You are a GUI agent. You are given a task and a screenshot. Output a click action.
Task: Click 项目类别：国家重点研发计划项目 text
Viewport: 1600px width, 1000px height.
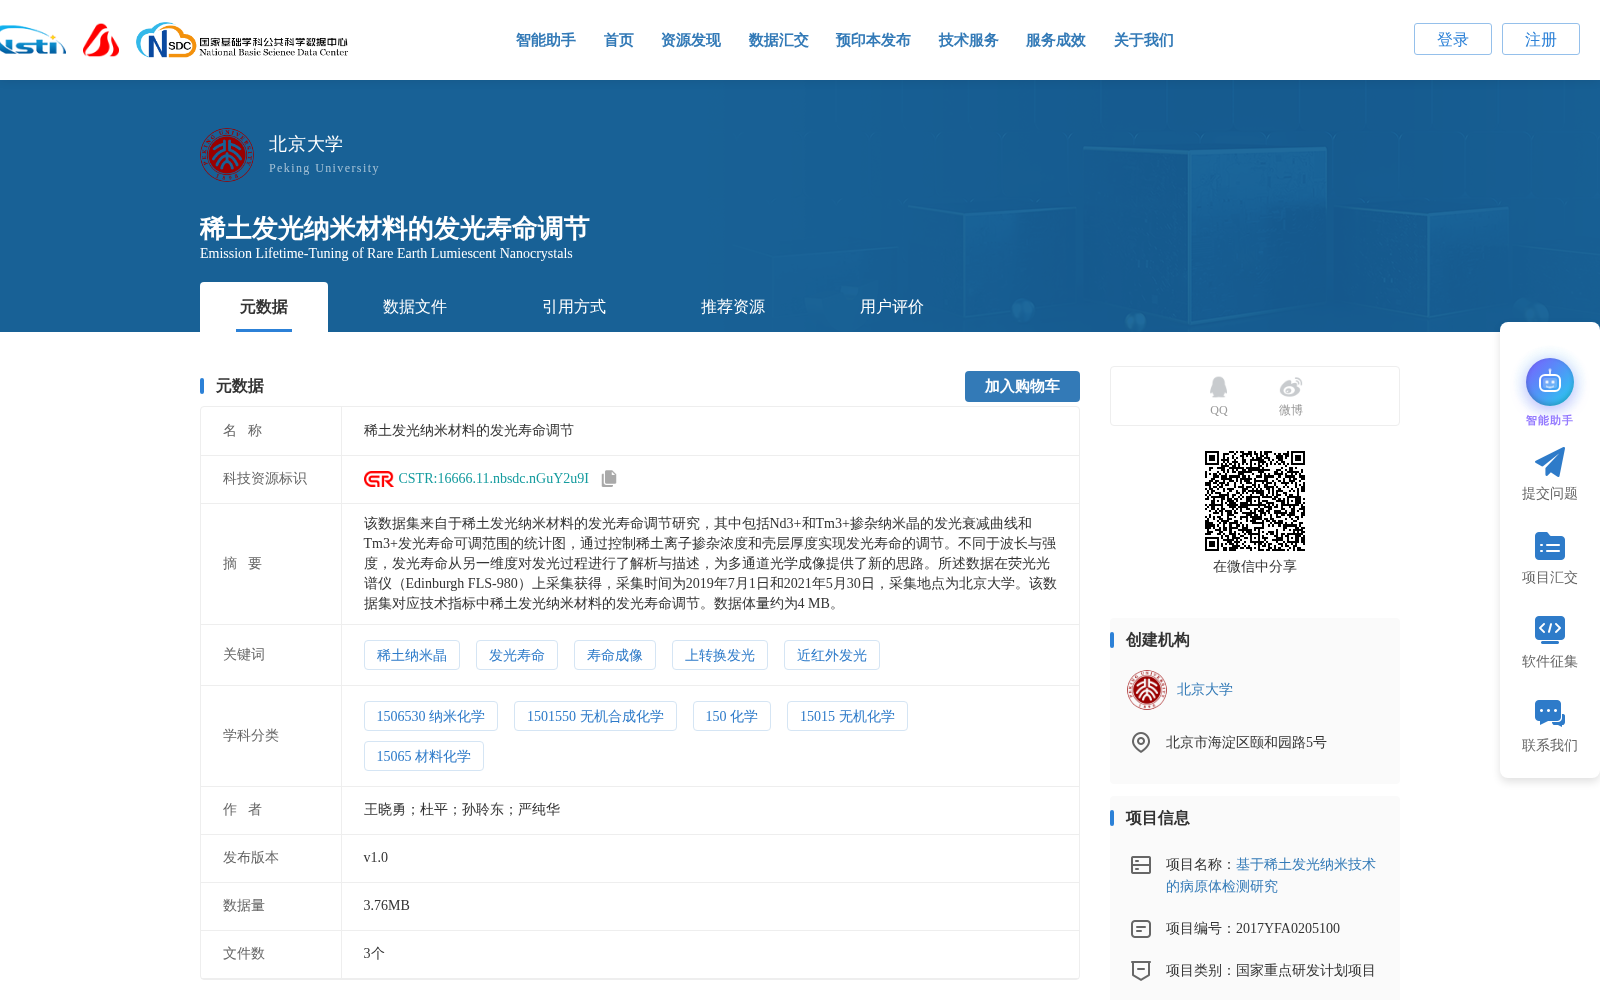click(x=1271, y=971)
